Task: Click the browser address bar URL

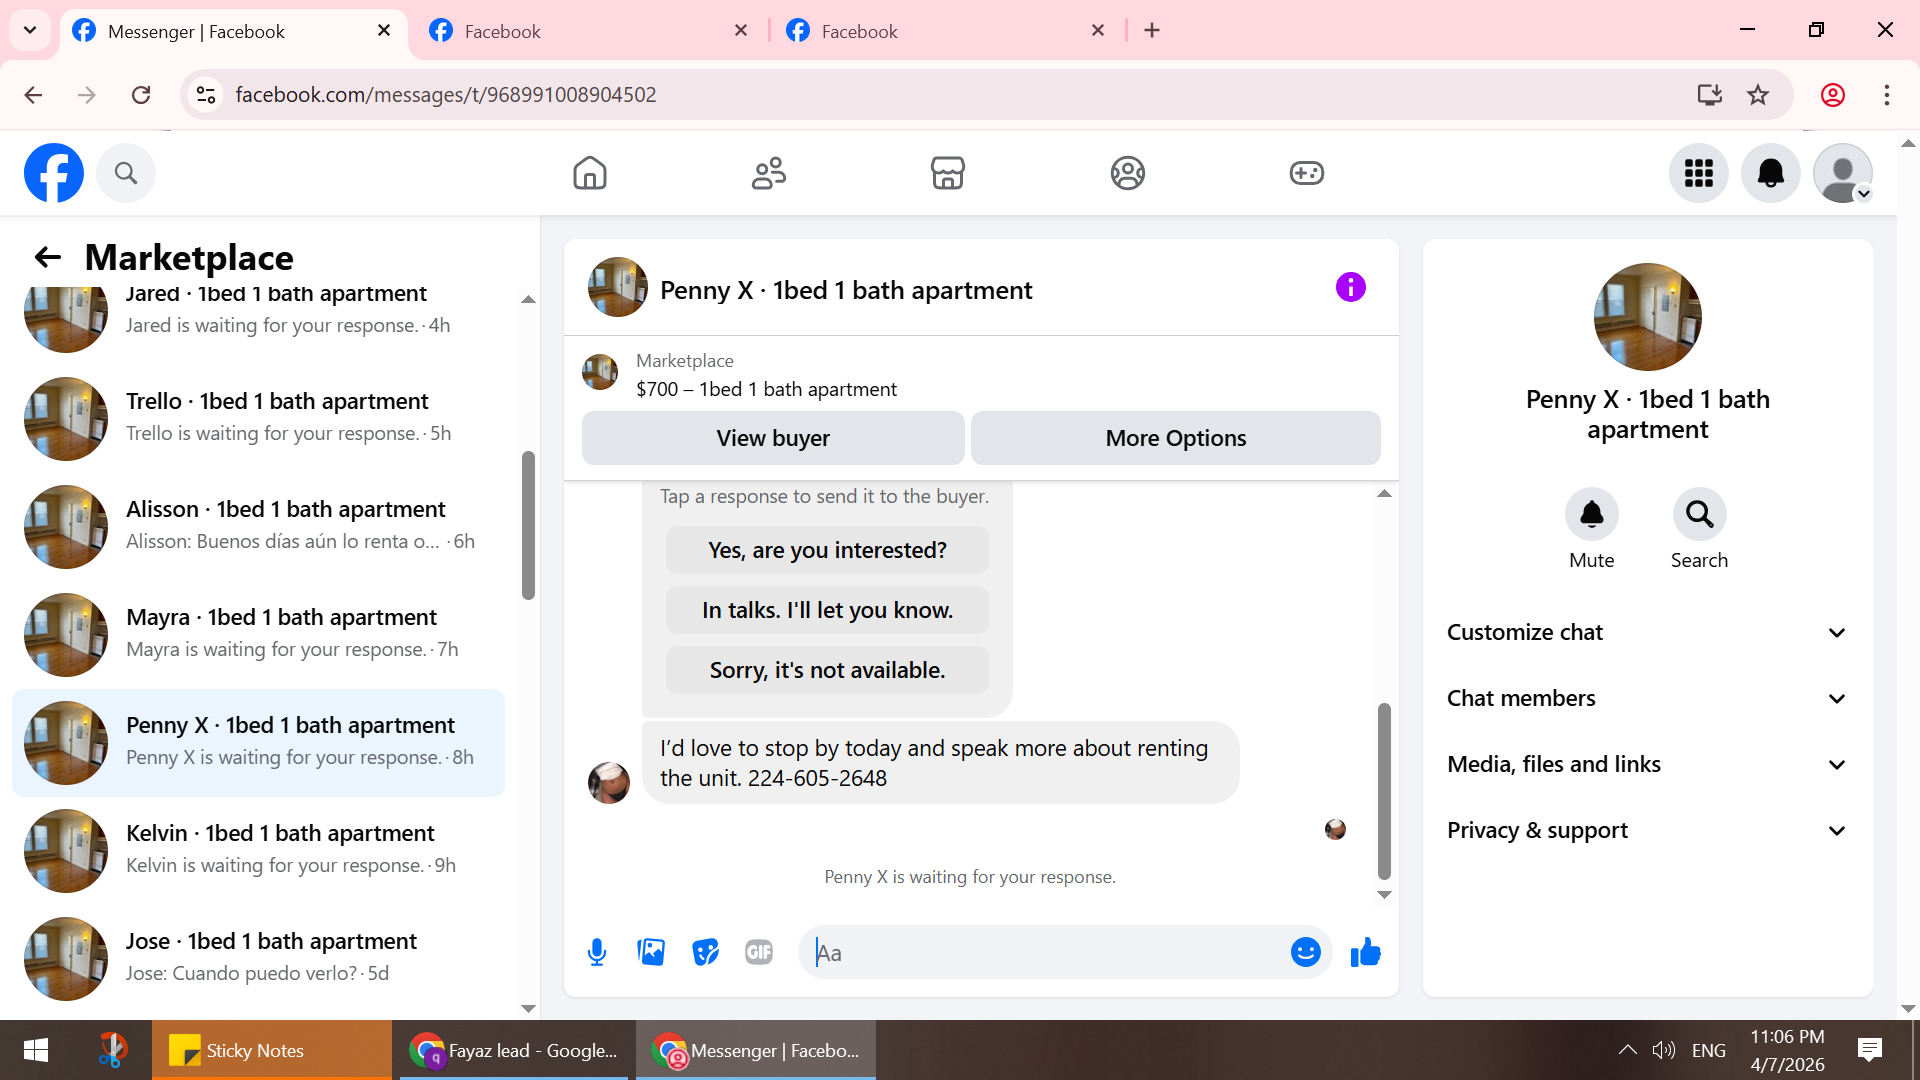Action: tap(446, 95)
